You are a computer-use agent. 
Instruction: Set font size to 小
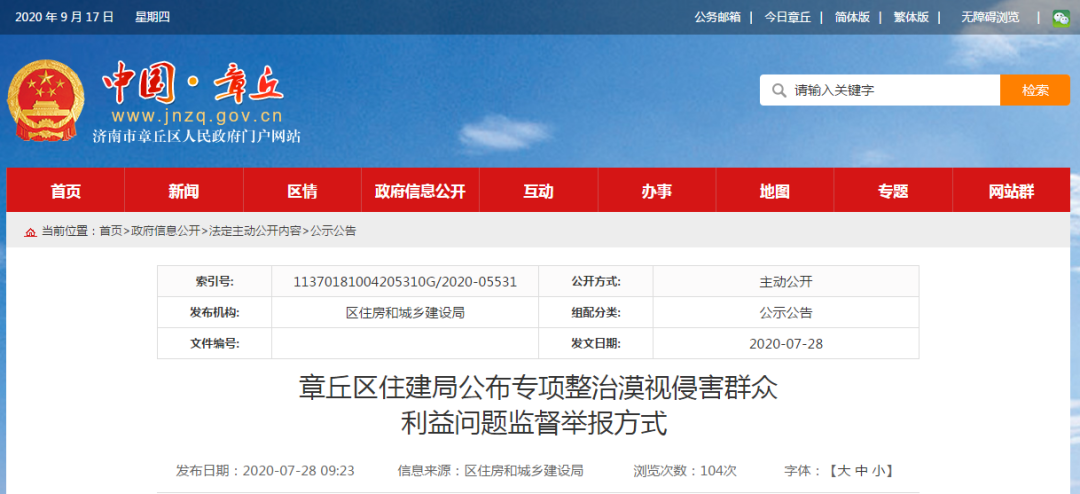click(878, 471)
